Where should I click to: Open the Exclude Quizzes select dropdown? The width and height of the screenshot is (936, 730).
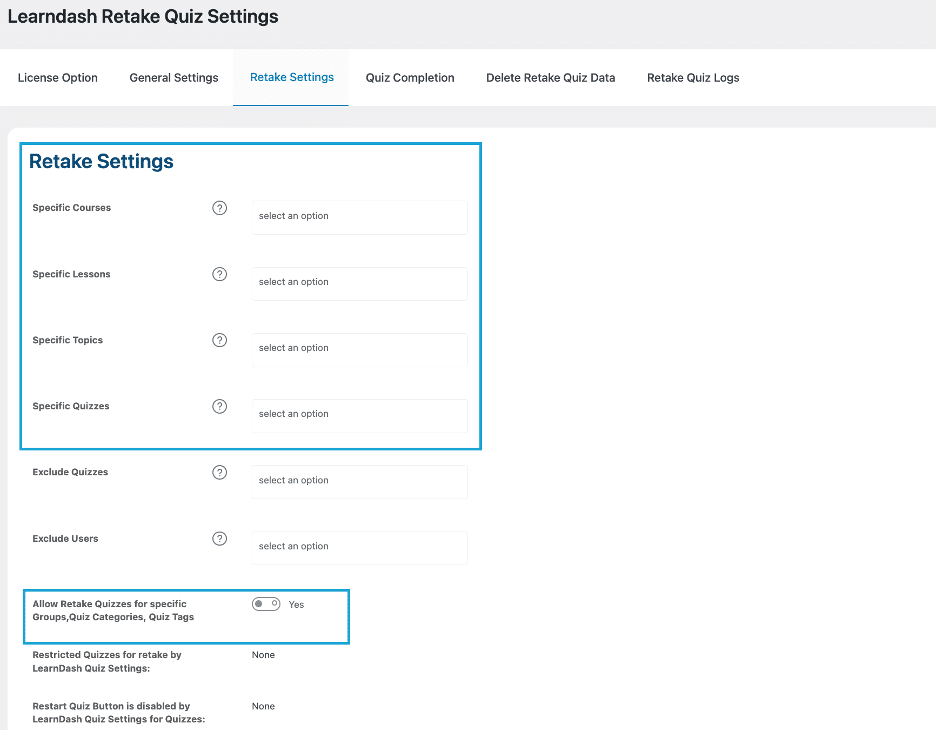[x=359, y=482]
